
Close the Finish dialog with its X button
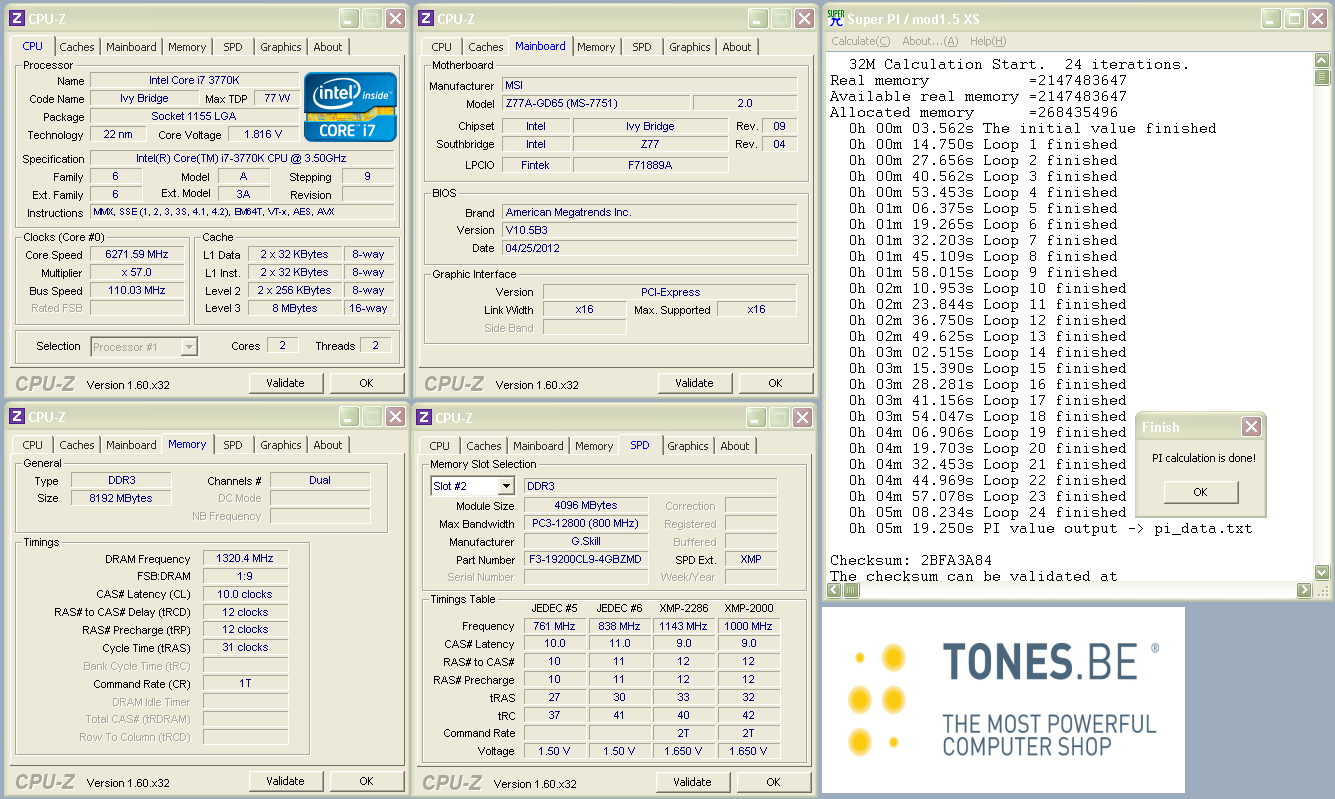(1251, 427)
